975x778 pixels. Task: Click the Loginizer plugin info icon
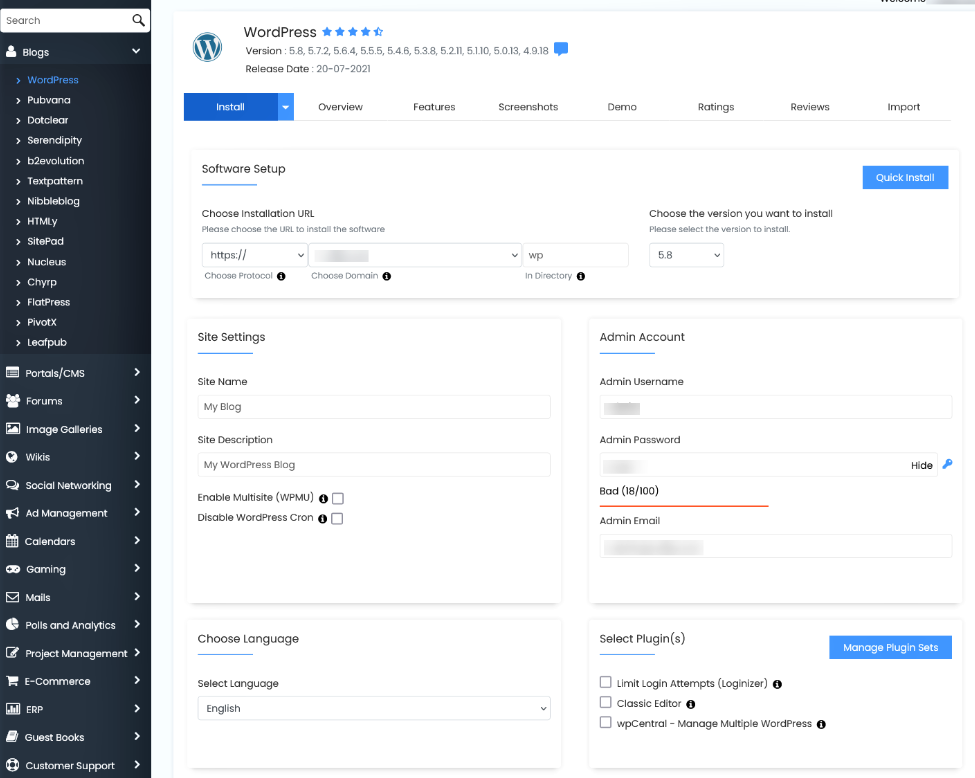[x=777, y=684]
